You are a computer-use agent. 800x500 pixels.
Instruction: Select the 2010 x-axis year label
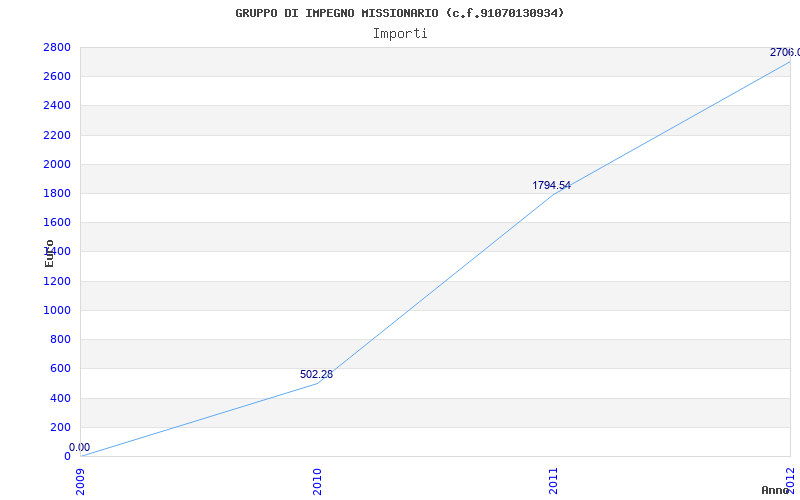click(317, 481)
